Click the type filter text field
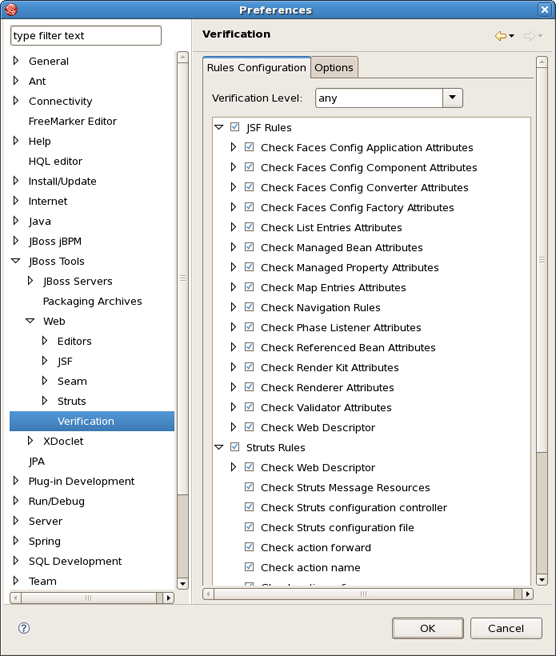 (86, 36)
